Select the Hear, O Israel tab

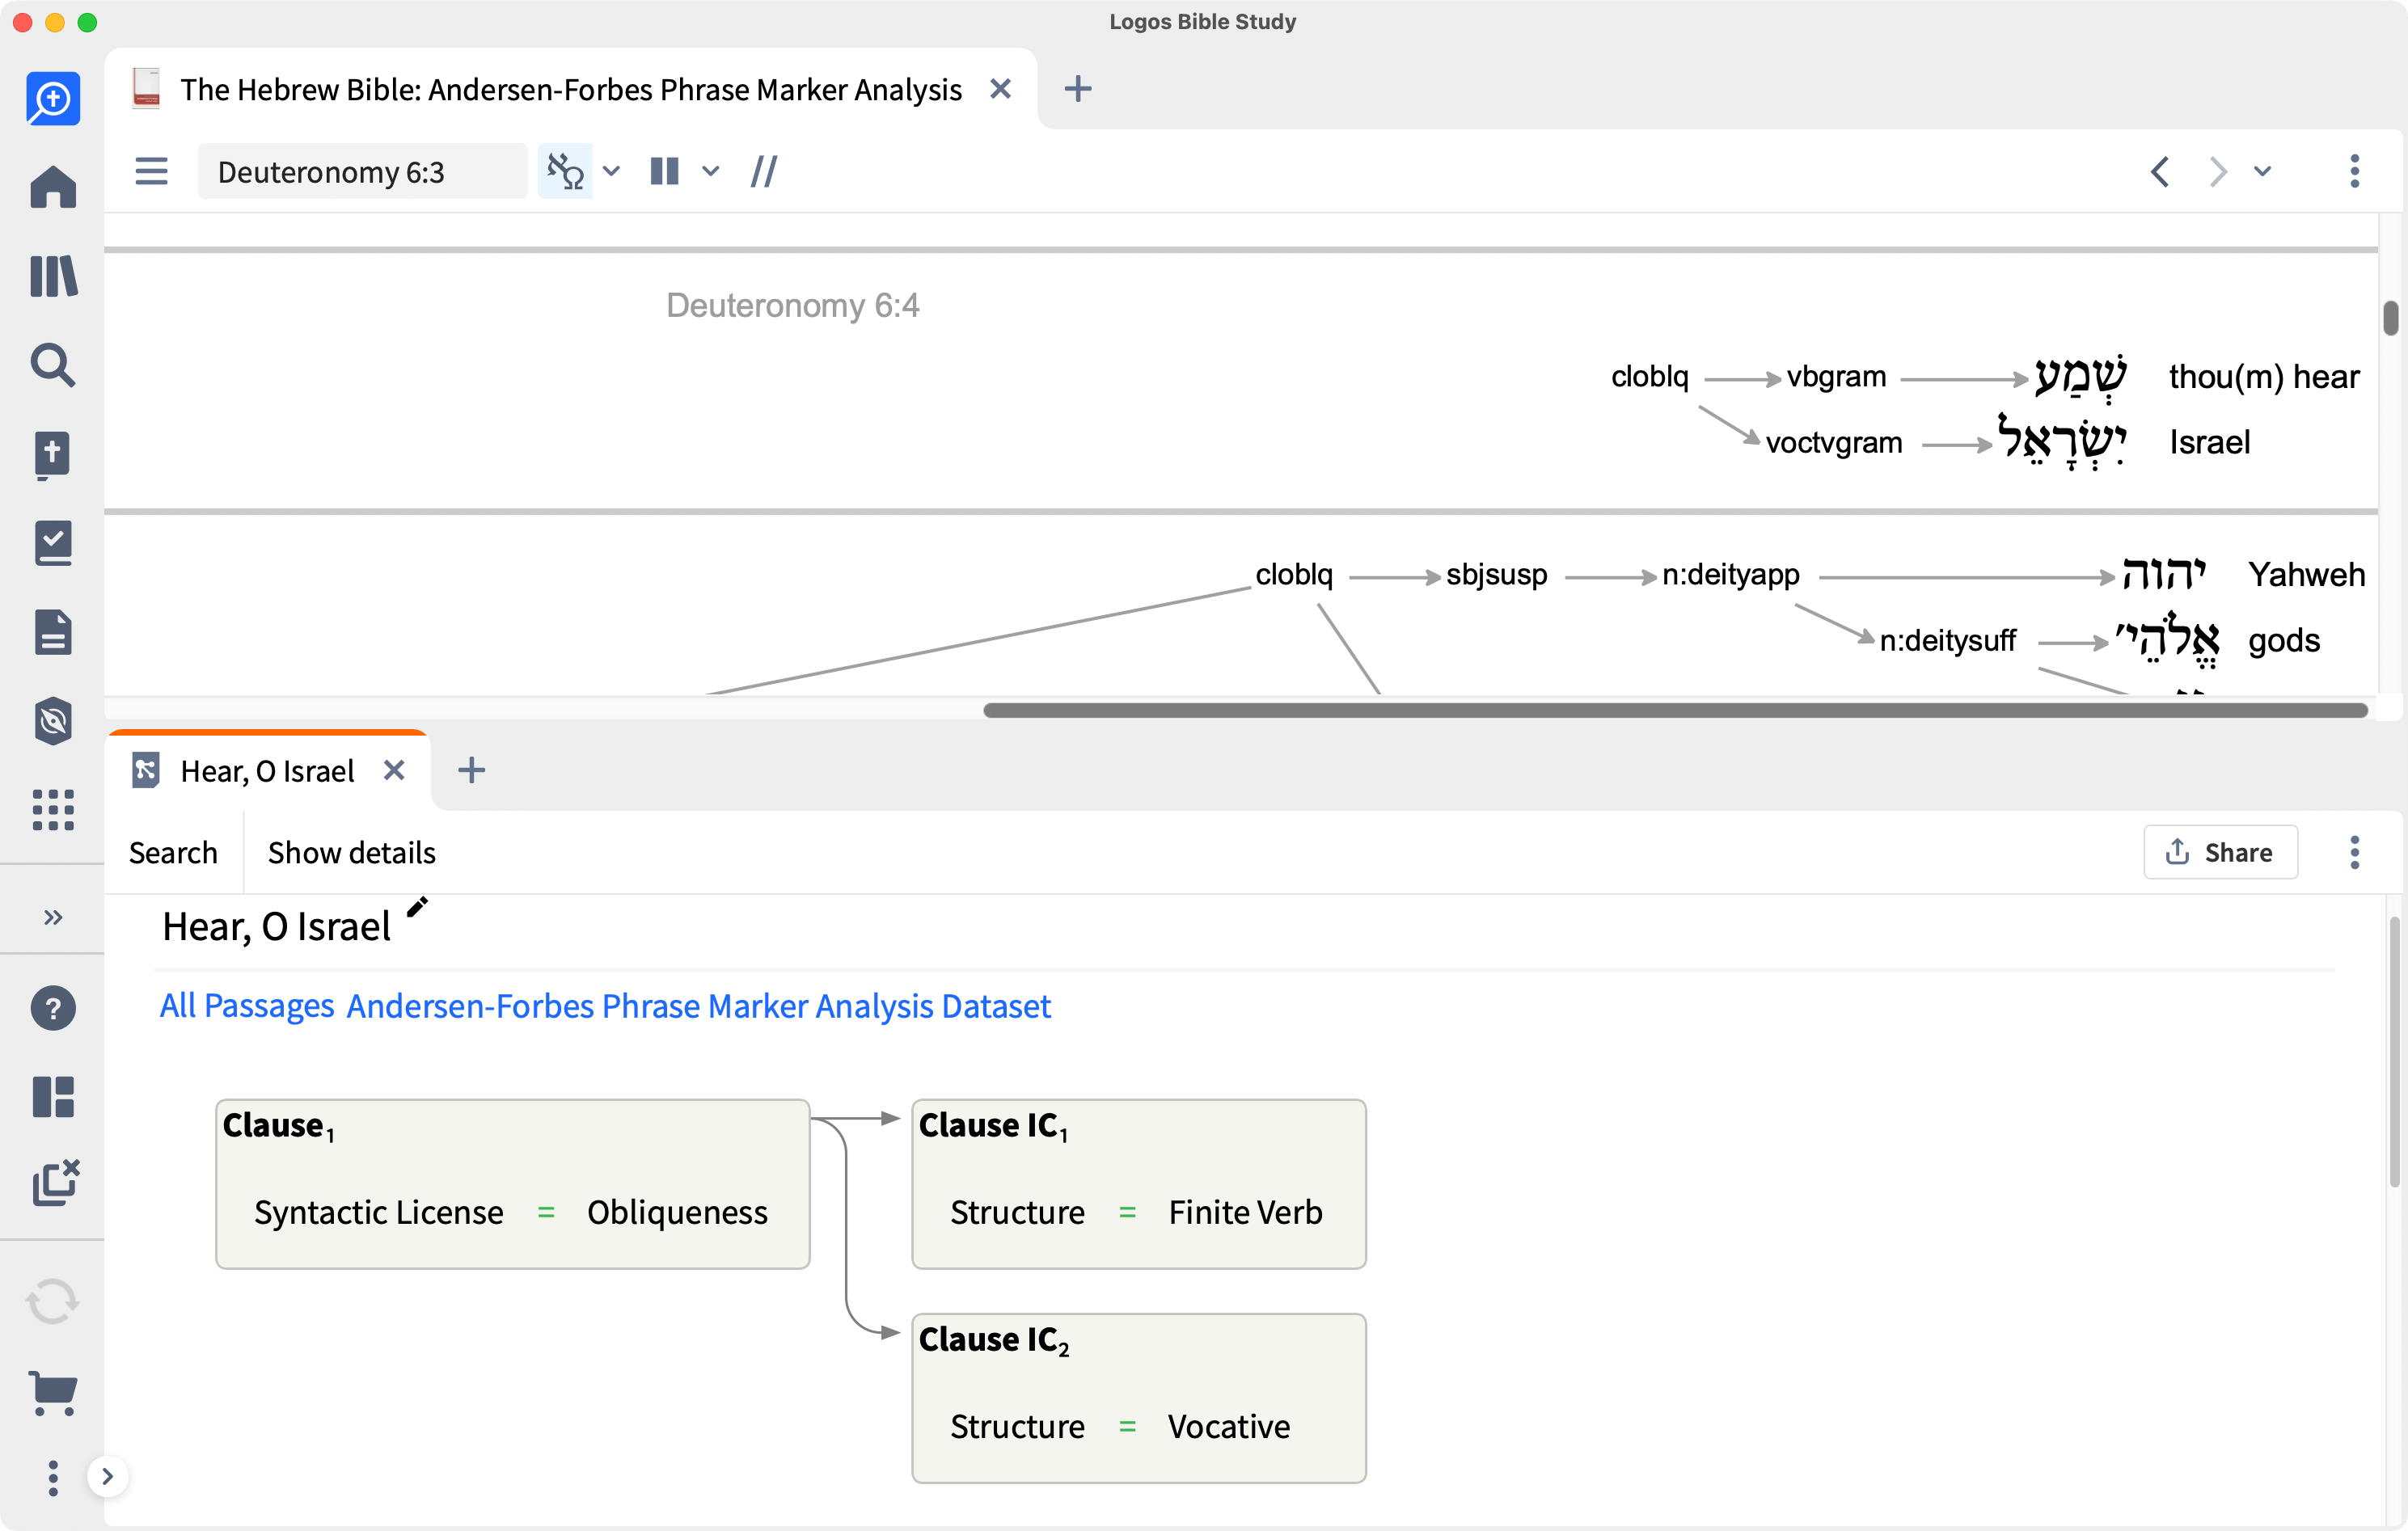267,771
